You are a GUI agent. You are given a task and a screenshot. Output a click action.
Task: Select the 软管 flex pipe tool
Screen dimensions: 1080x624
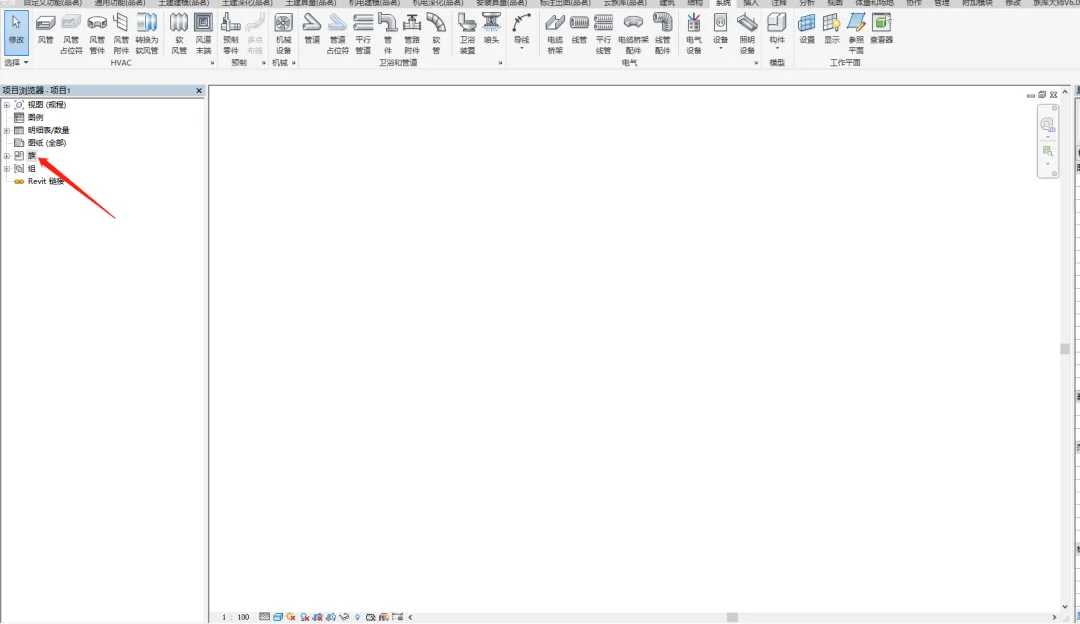(x=436, y=34)
